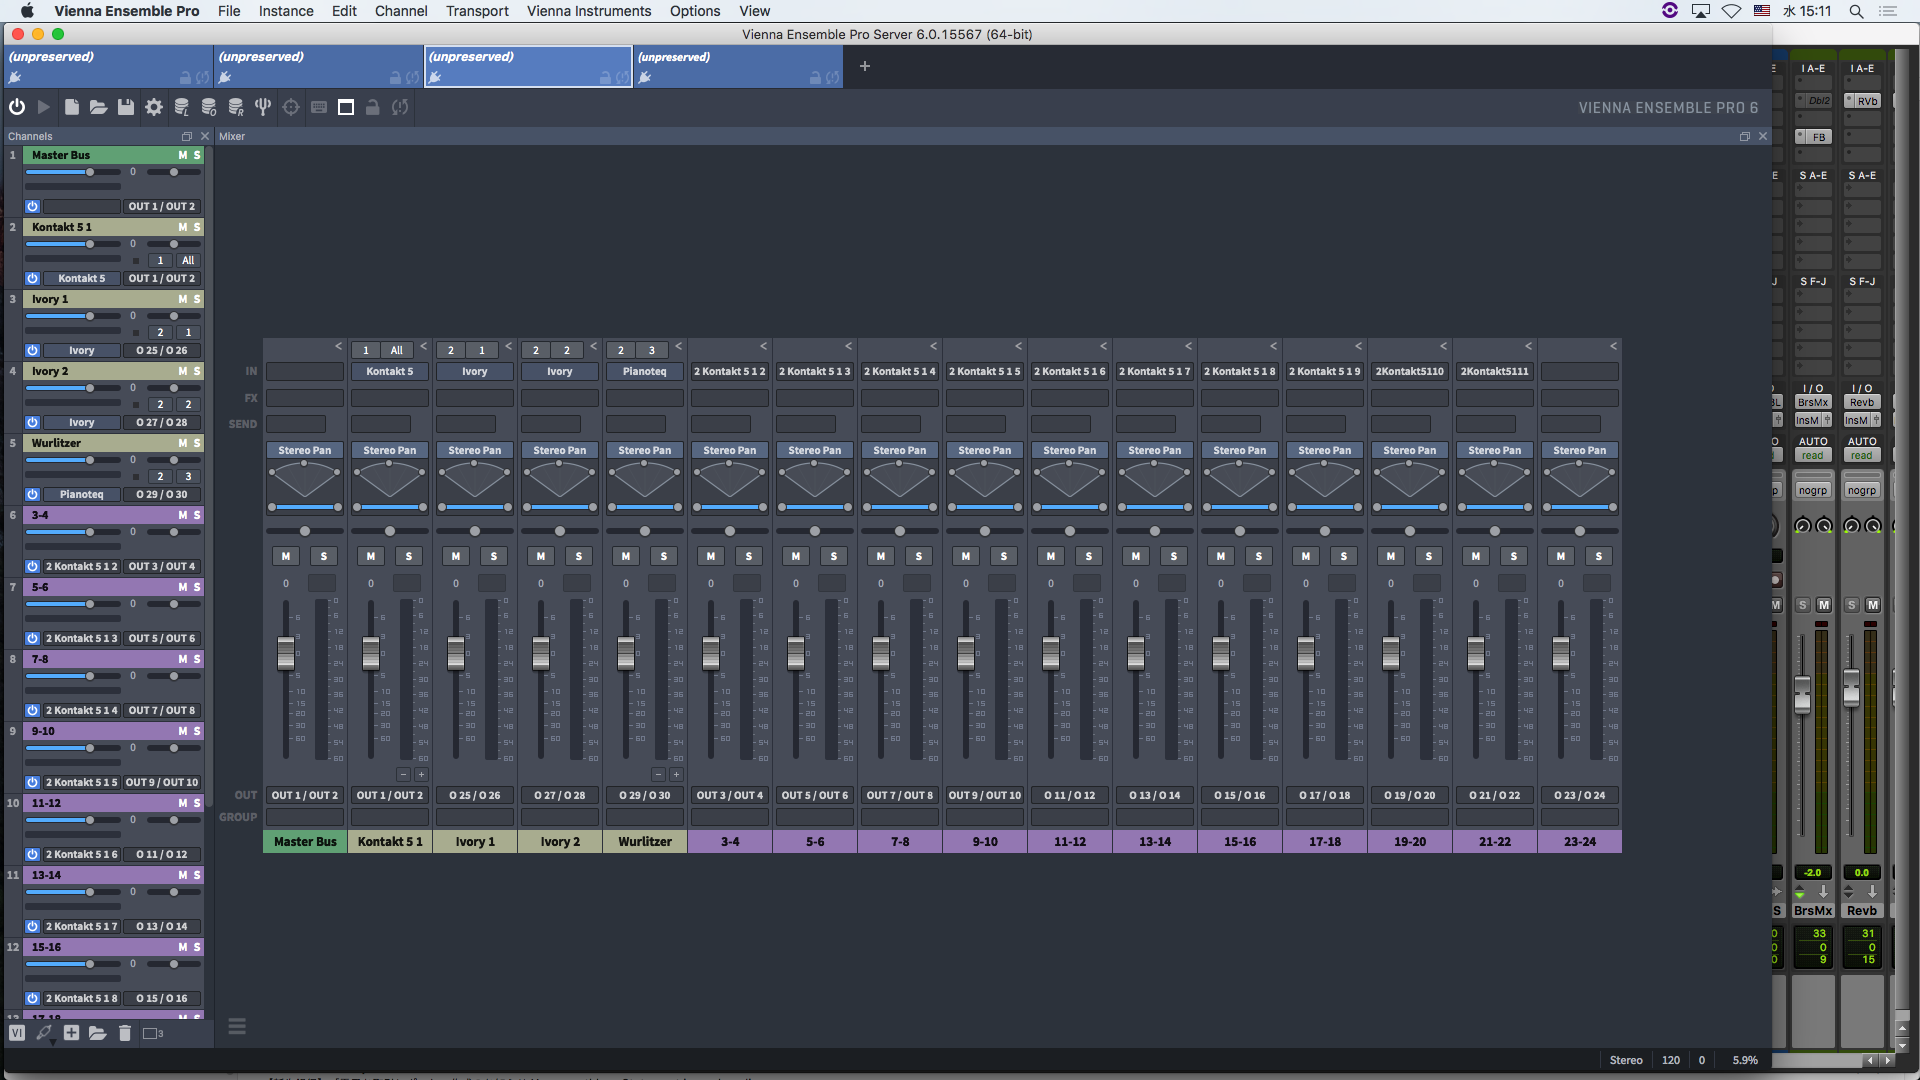Delete channel using trash icon
The image size is (1920, 1080).
[x=125, y=1033]
